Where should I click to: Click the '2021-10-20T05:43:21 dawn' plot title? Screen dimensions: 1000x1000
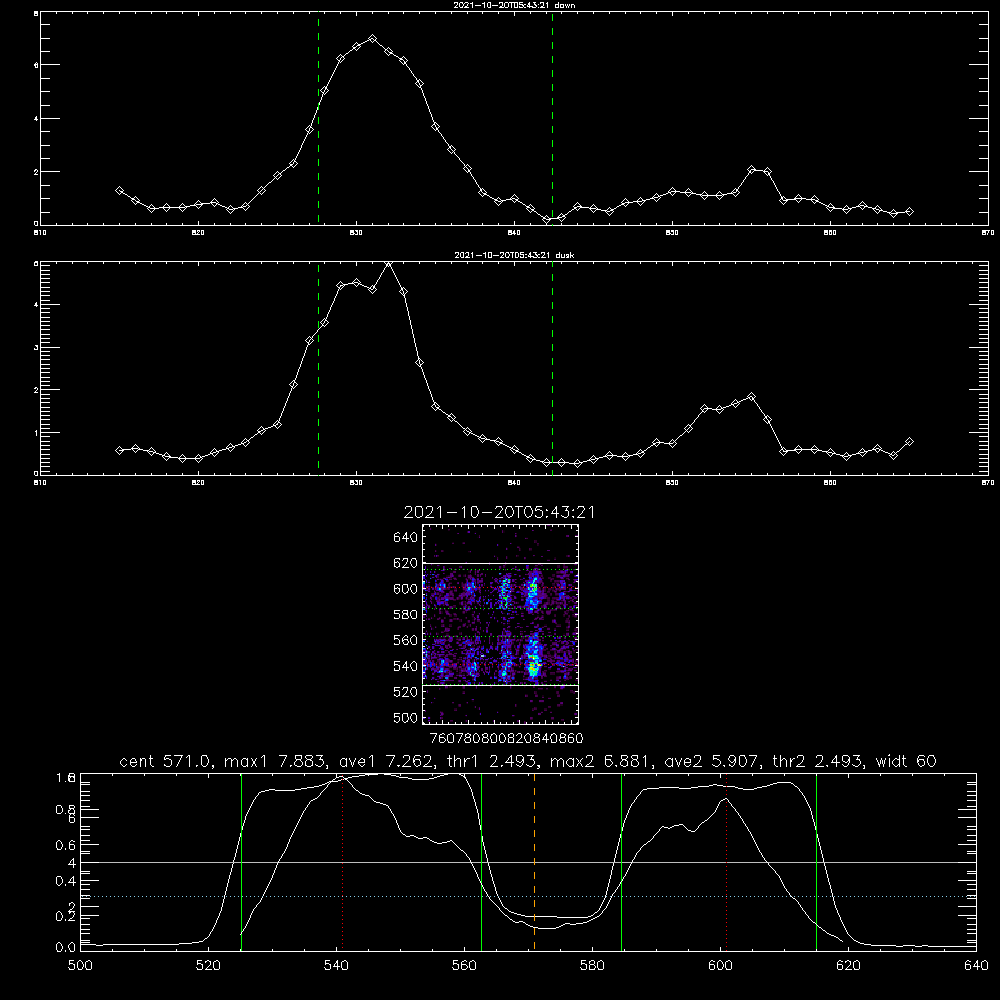coord(514,4)
